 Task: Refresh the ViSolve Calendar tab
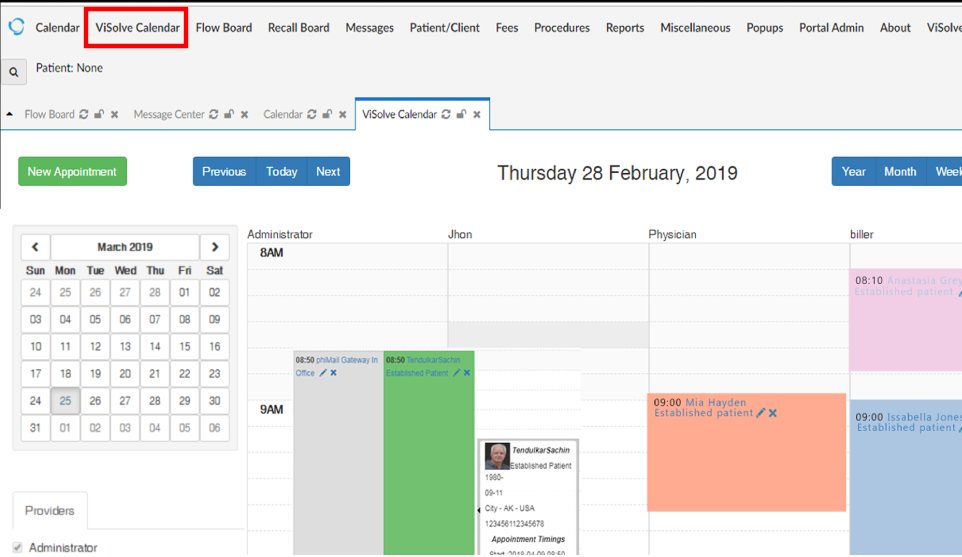coord(446,115)
